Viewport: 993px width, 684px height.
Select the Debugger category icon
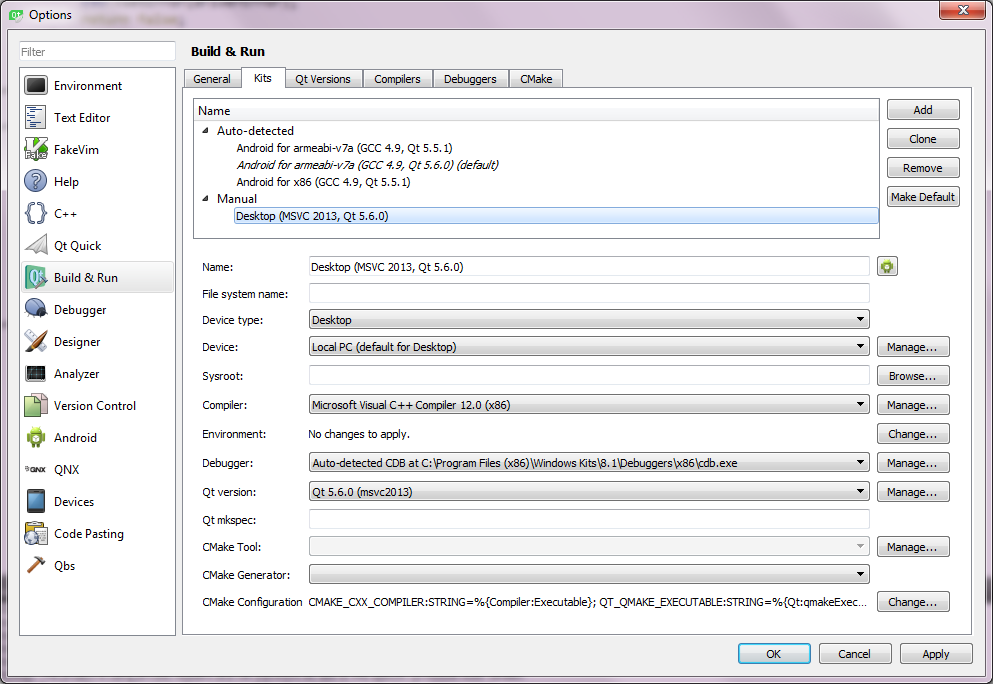coord(36,310)
